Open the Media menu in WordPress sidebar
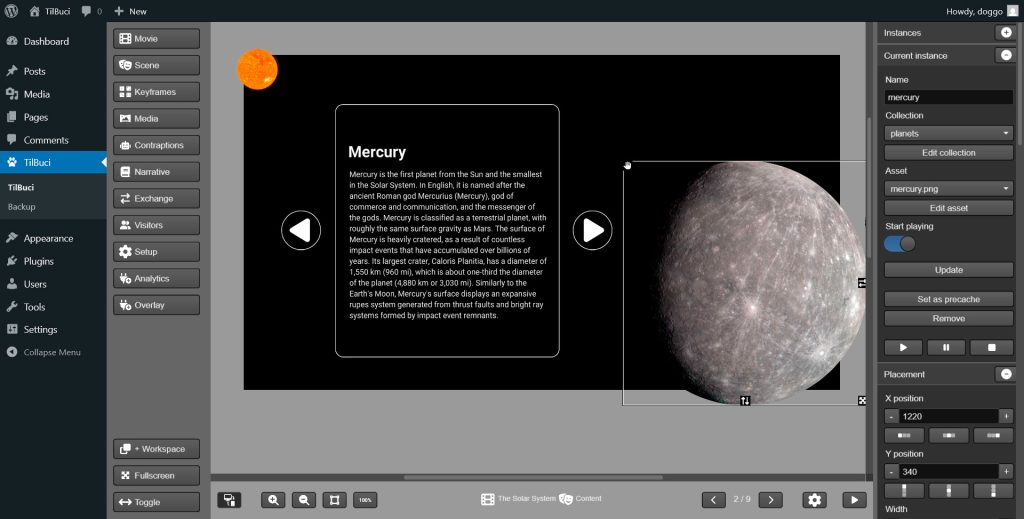Image resolution: width=1024 pixels, height=519 pixels. pyautogui.click(x=37, y=94)
